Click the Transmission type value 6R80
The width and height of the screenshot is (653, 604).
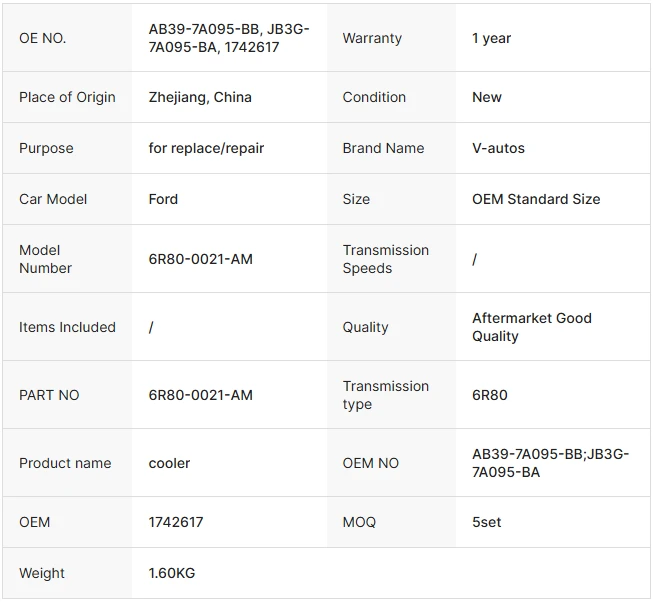(490, 394)
